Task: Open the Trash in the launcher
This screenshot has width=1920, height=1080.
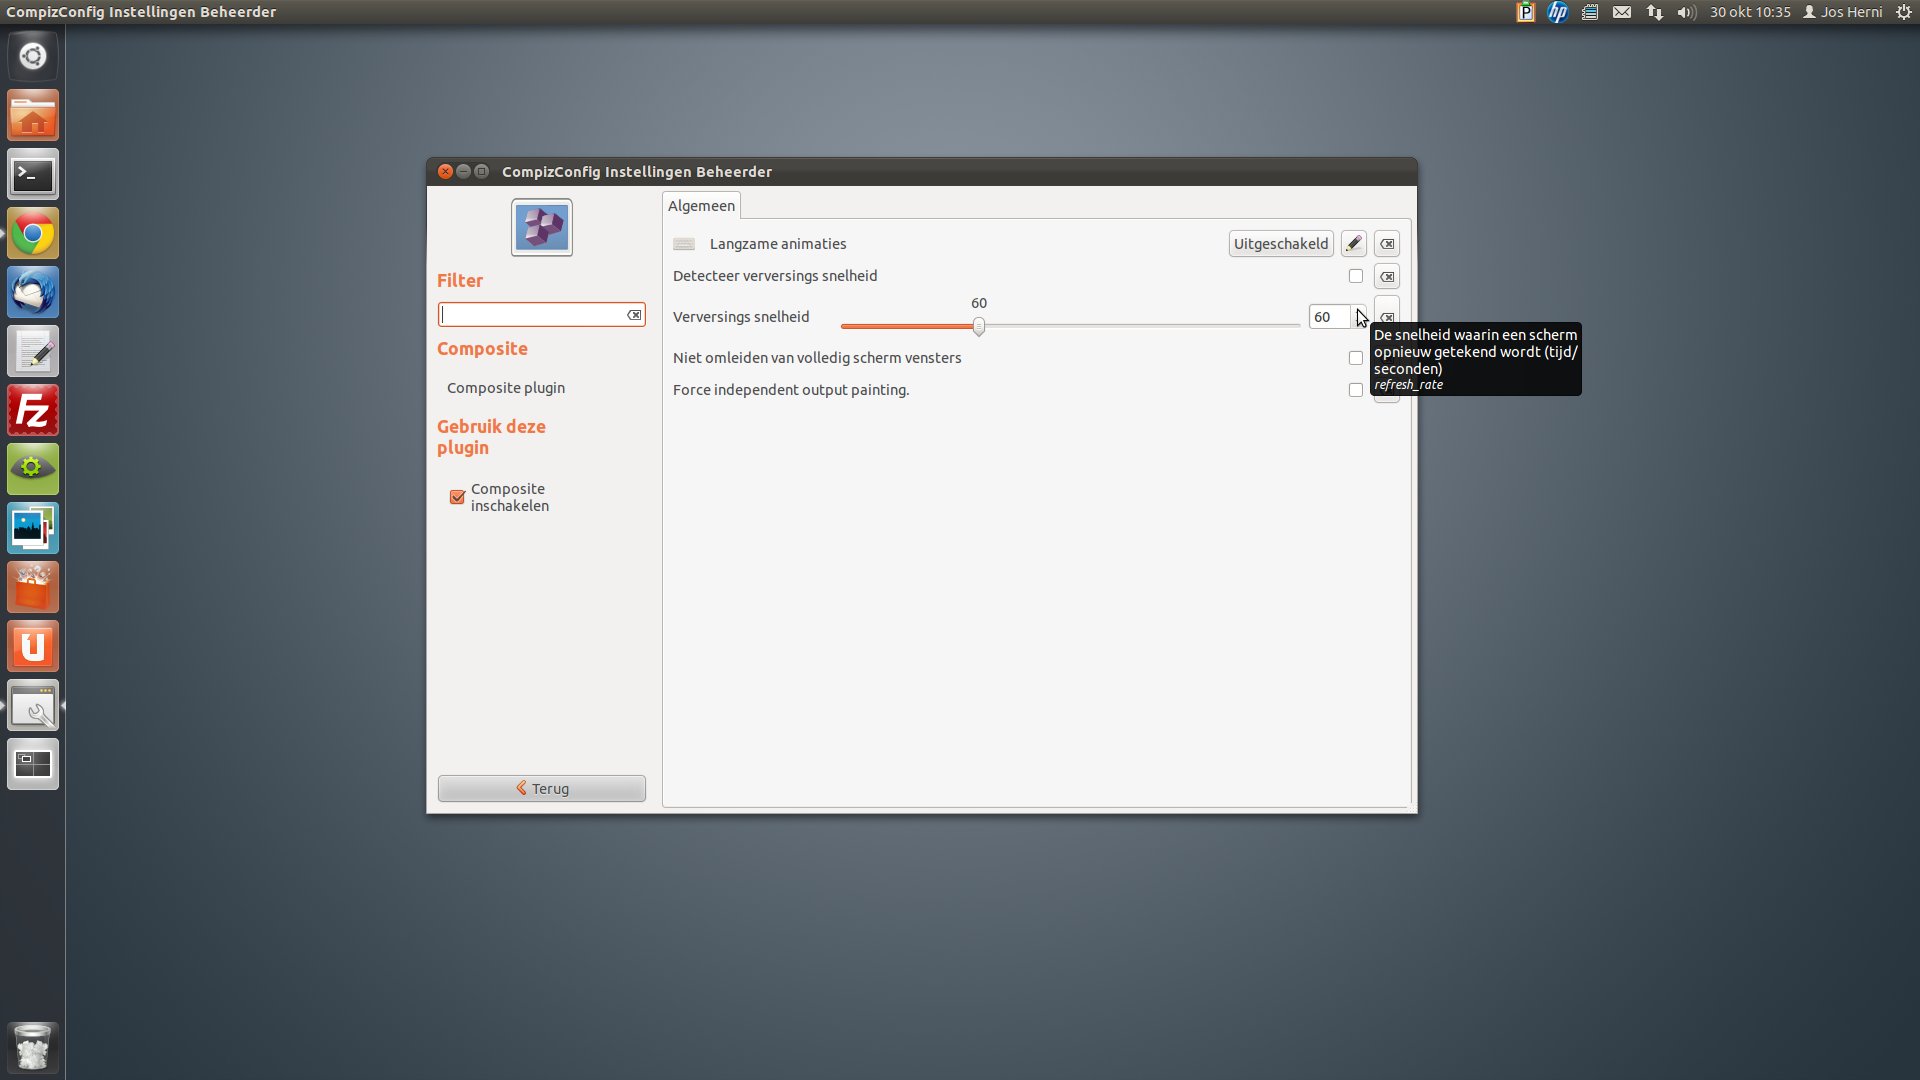Action: [33, 1047]
